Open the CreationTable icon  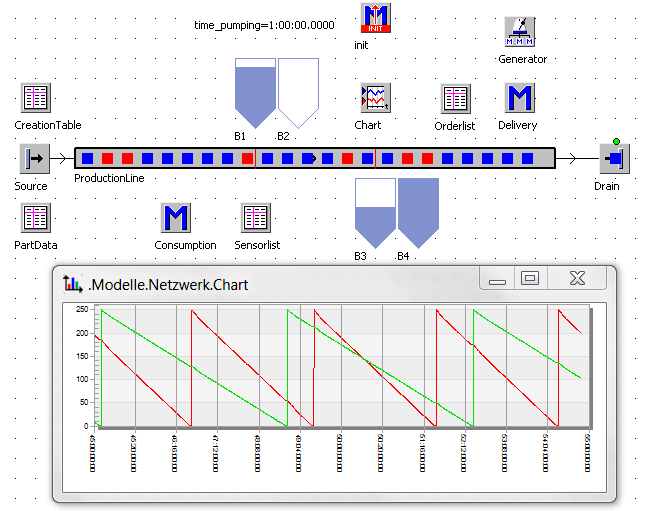click(x=36, y=98)
